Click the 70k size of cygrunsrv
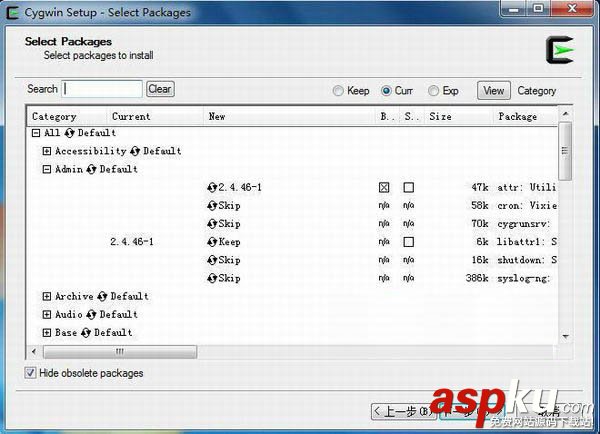 [480, 224]
